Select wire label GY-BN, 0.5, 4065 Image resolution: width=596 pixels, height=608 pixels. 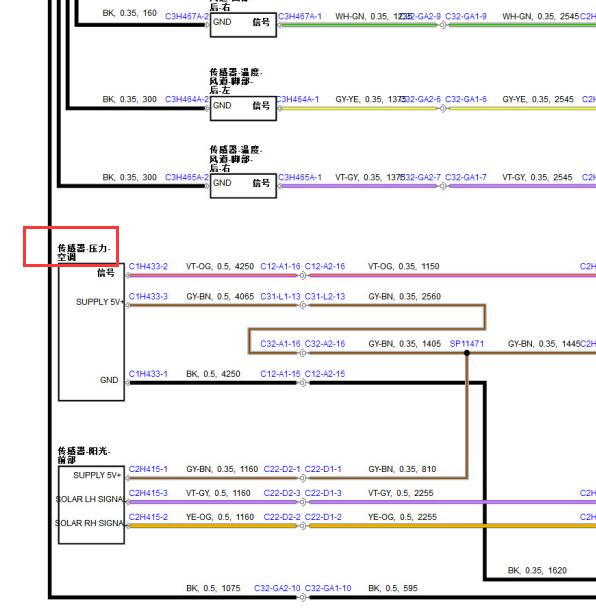[x=220, y=297]
